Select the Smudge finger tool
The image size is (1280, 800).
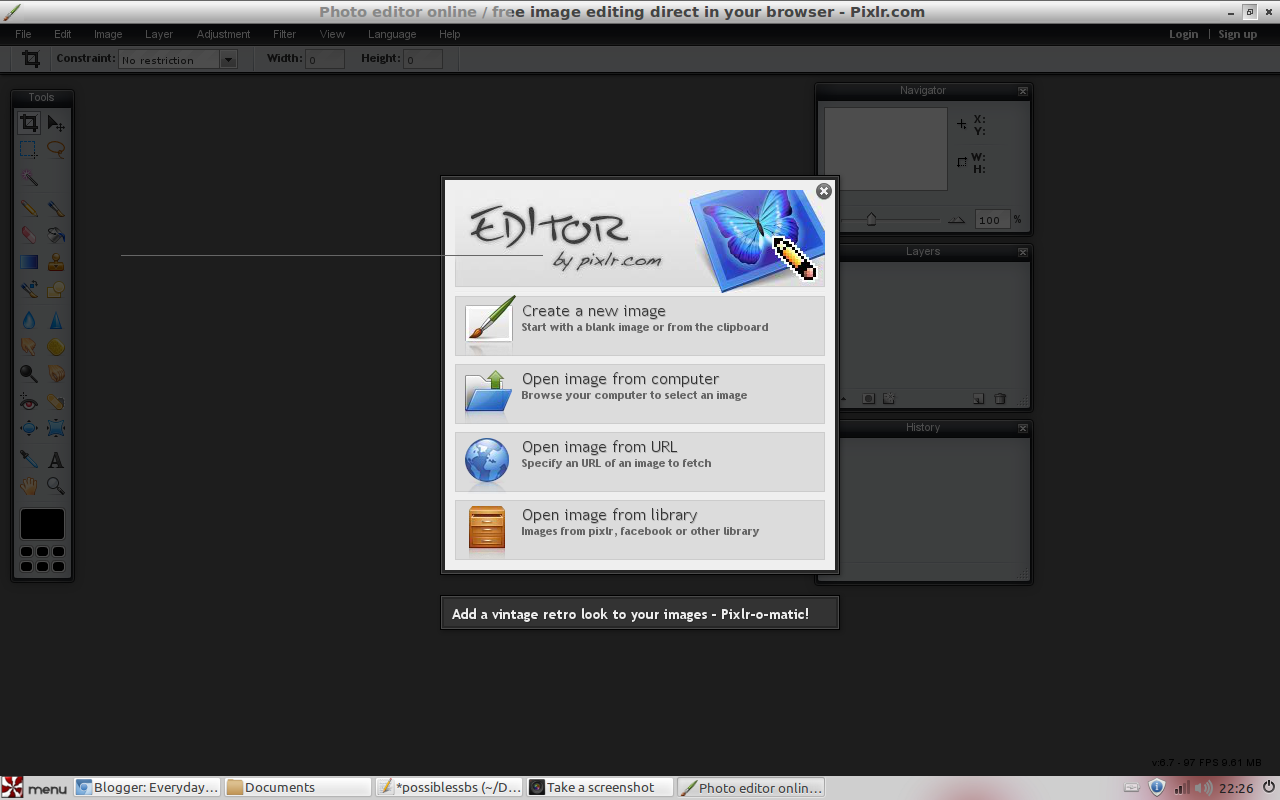point(29,347)
